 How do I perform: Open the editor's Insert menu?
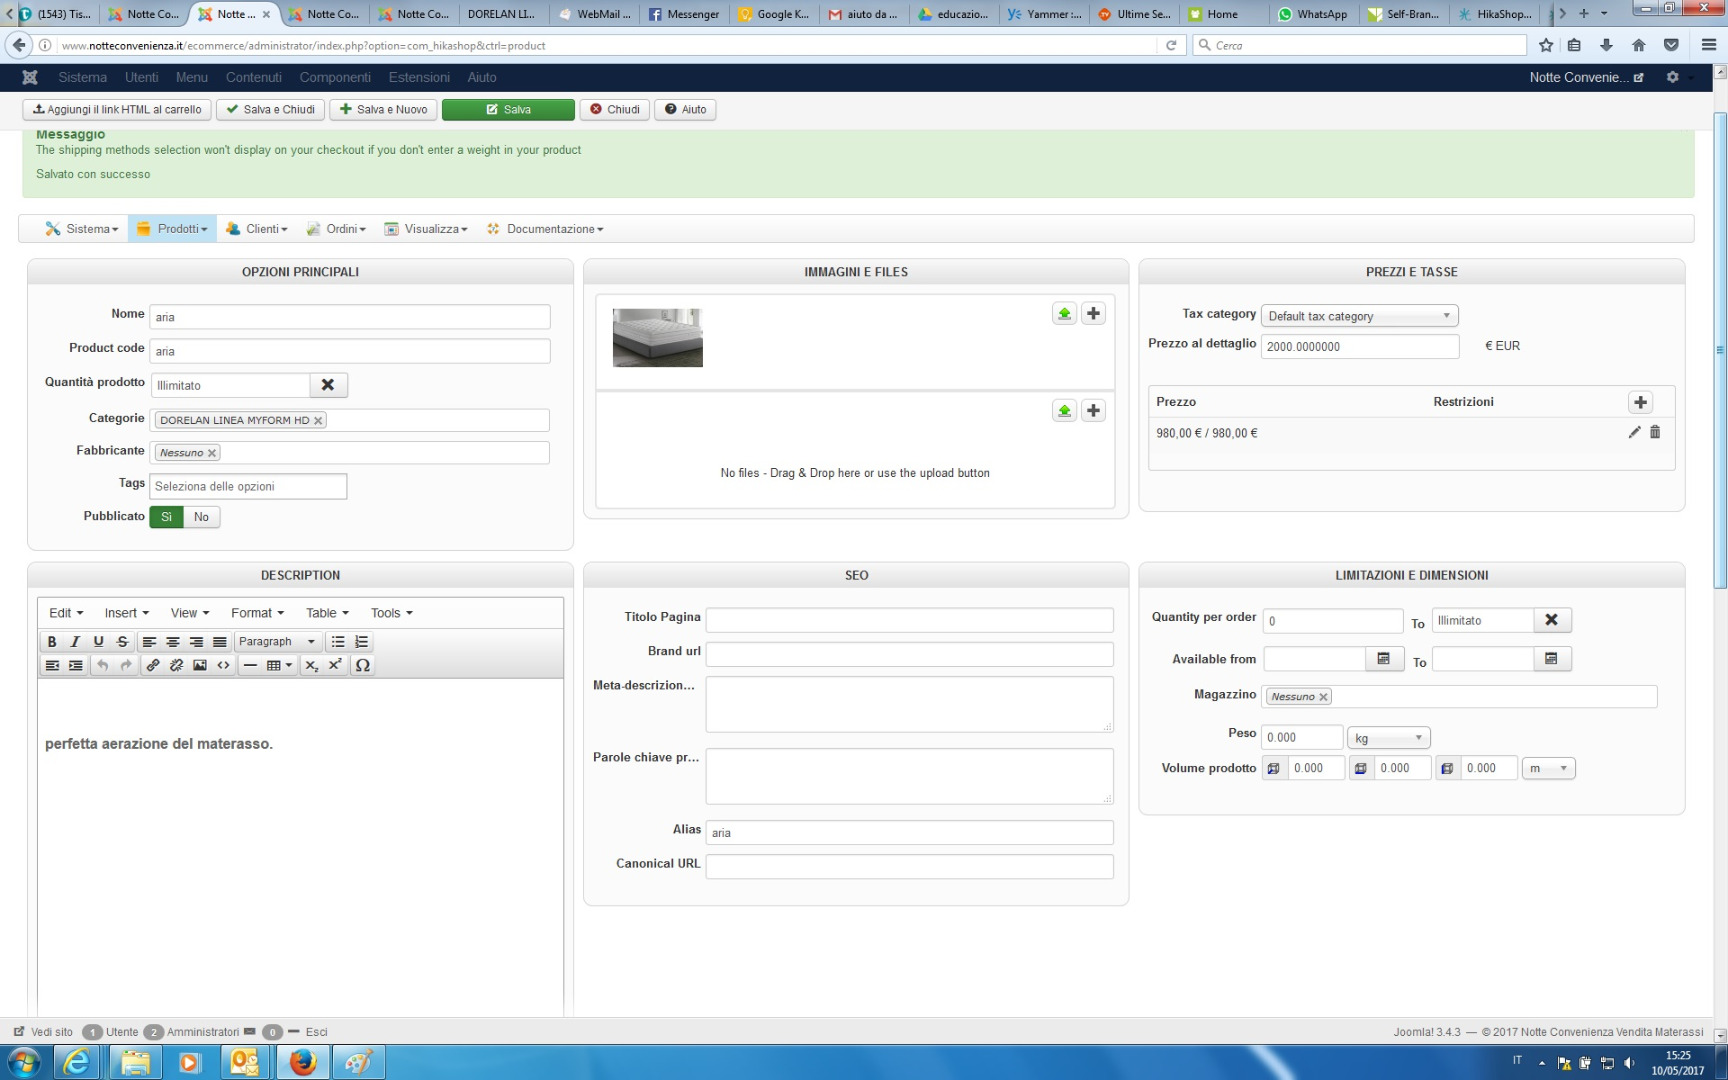(x=127, y=613)
